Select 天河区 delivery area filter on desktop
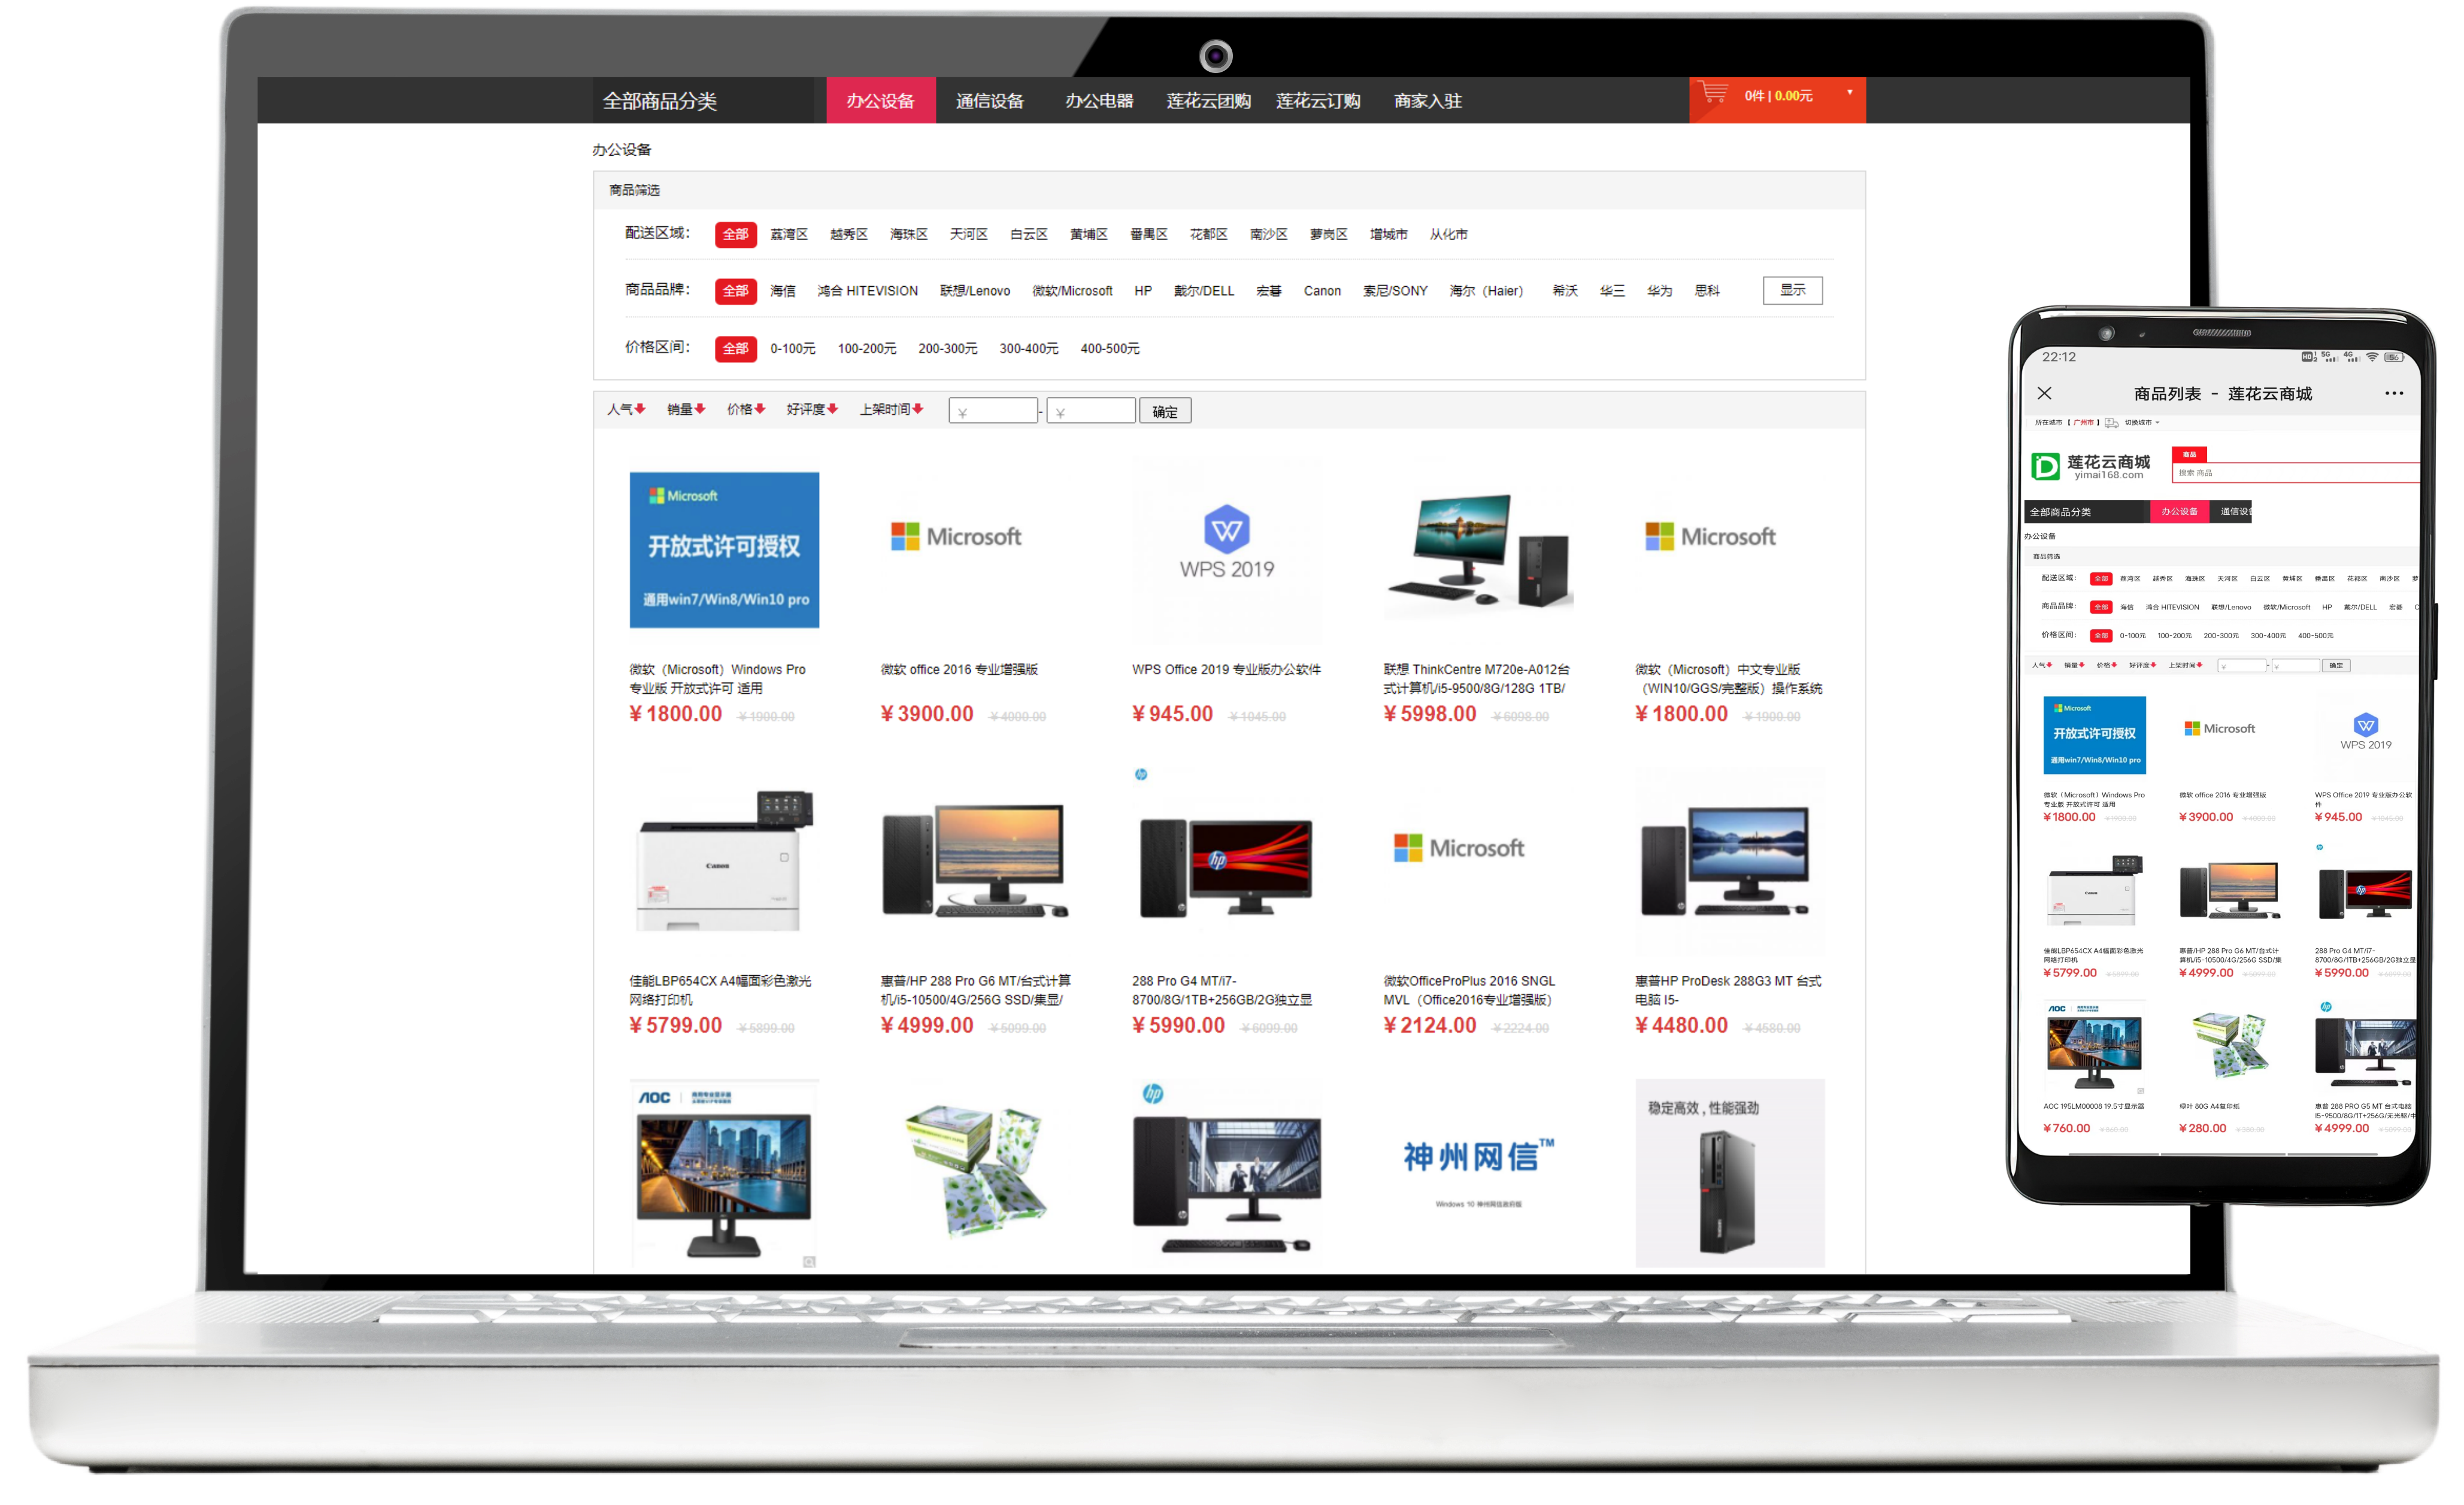This screenshot has height=1505, width=2464. click(x=968, y=234)
